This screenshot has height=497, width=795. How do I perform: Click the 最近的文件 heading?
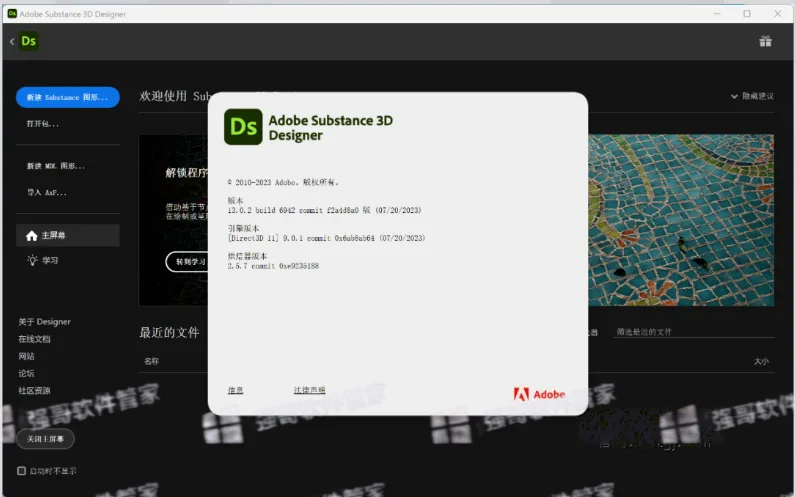point(169,332)
